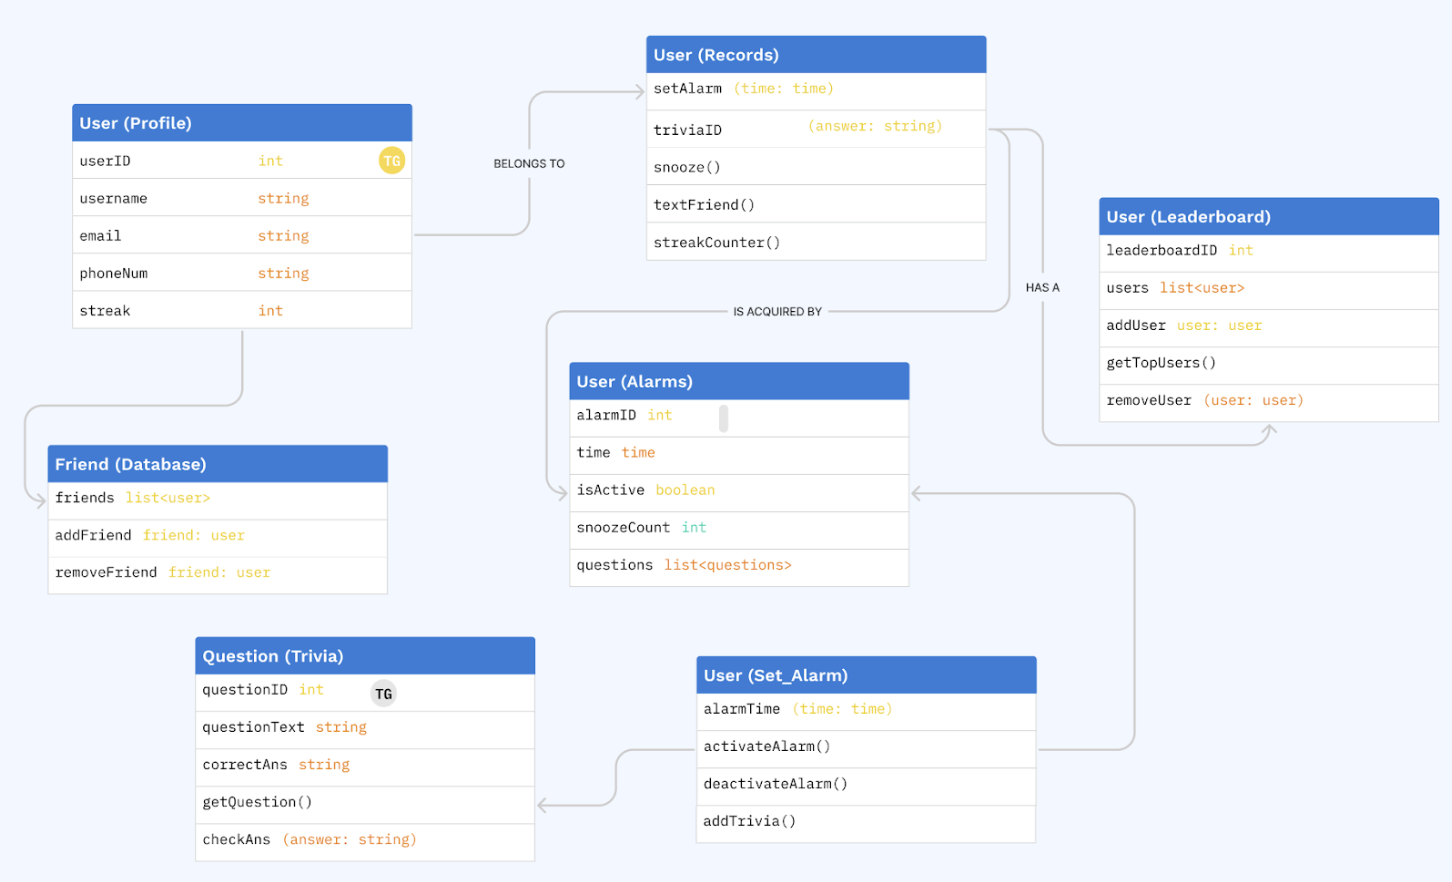Screen dimensions: 1452x882
Task: Click the streakCounter() method in User (Records)
Action: pos(815,241)
